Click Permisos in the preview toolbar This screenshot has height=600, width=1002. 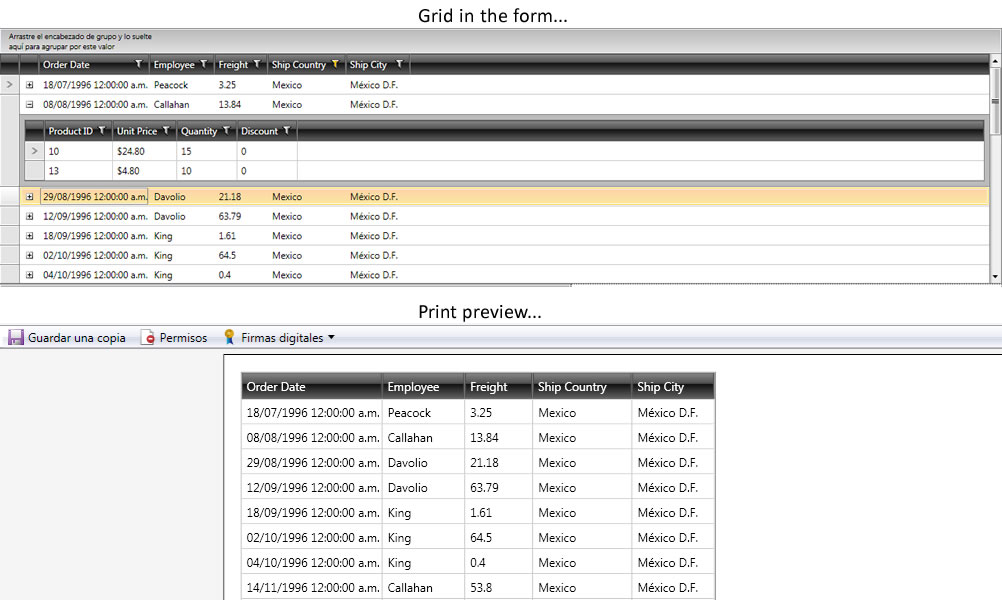point(174,337)
